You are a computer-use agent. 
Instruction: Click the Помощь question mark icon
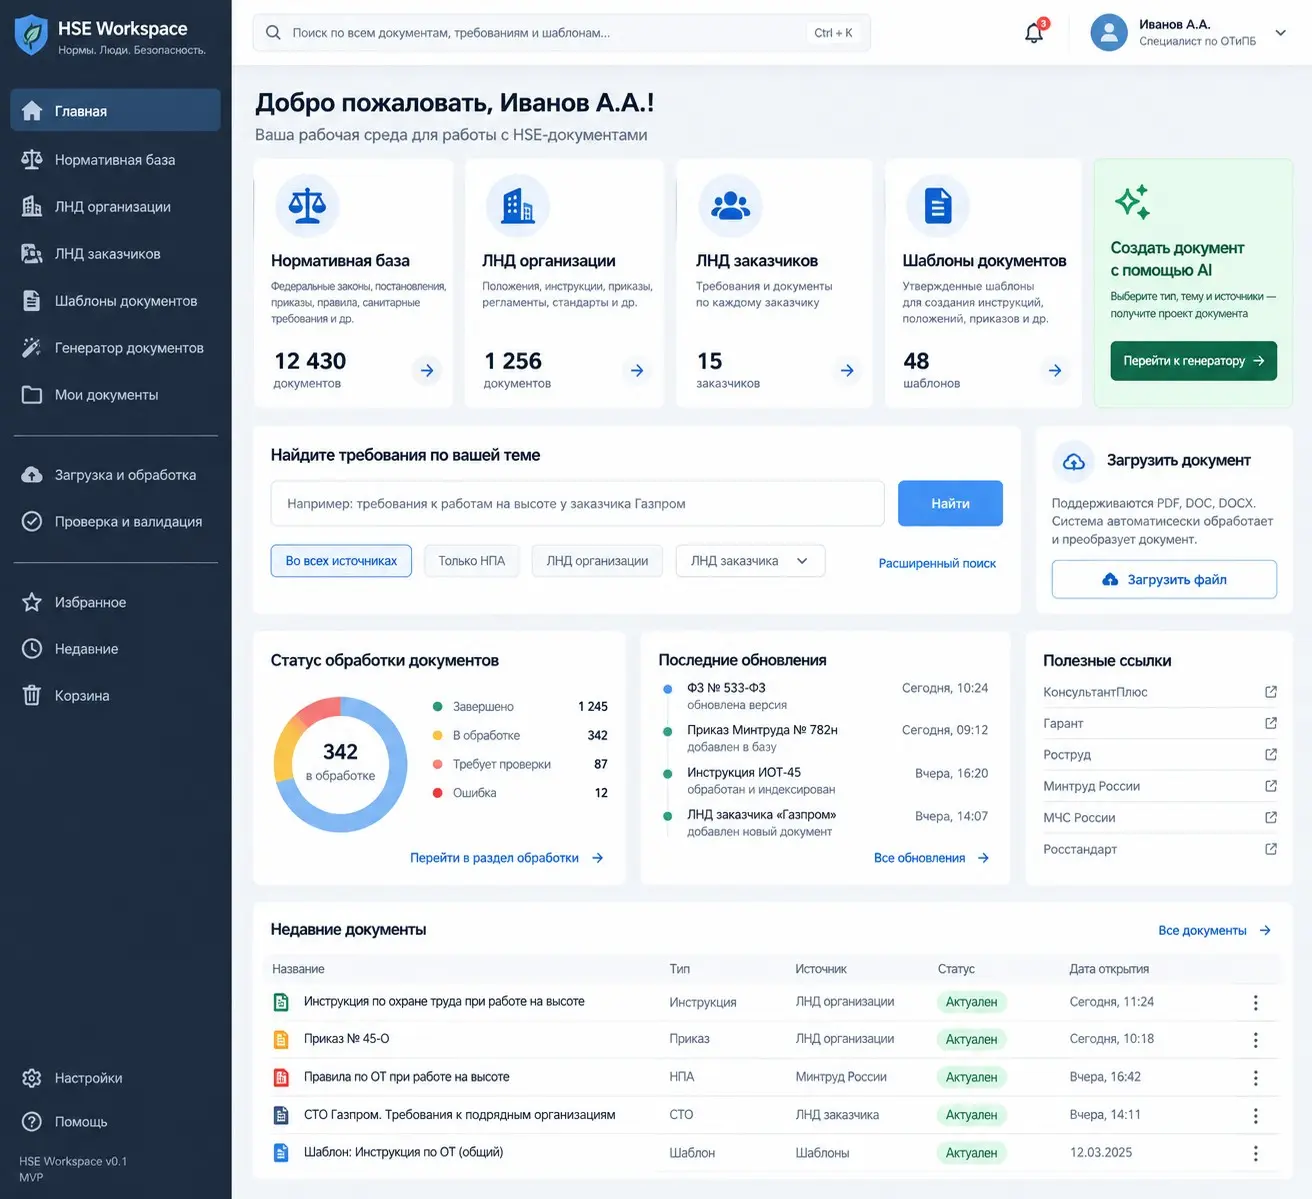coord(32,1122)
